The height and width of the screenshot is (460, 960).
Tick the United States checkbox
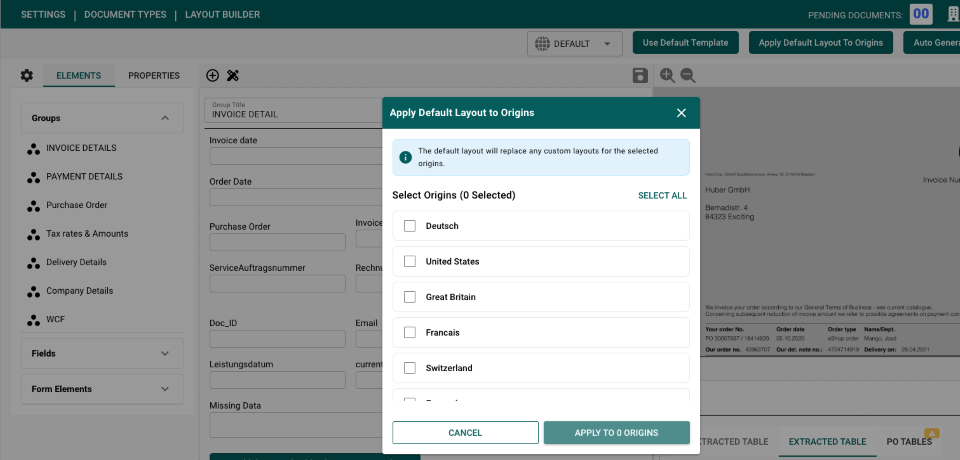[x=410, y=261]
